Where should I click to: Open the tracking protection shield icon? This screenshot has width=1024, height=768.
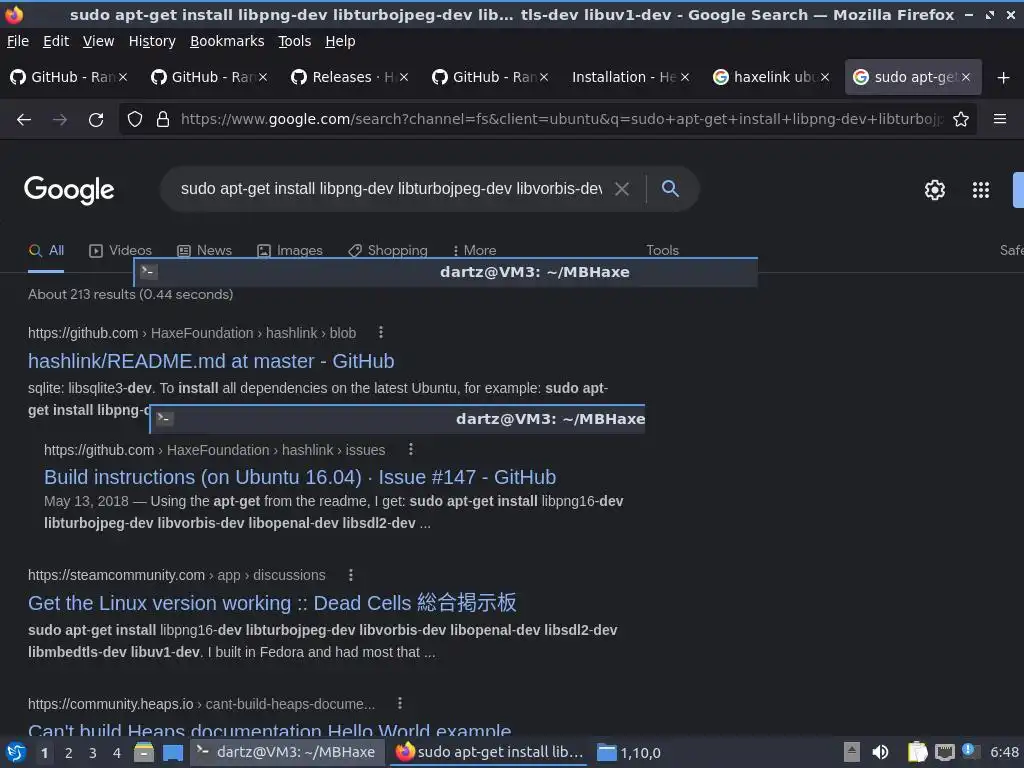click(135, 120)
